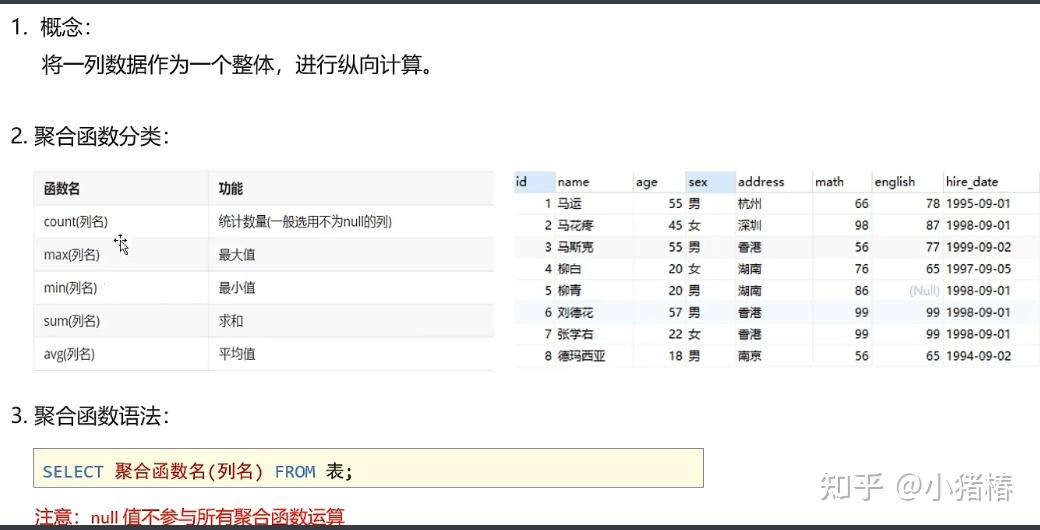The image size is (1040, 530).
Task: Click the math score '66'
Action: [862, 204]
